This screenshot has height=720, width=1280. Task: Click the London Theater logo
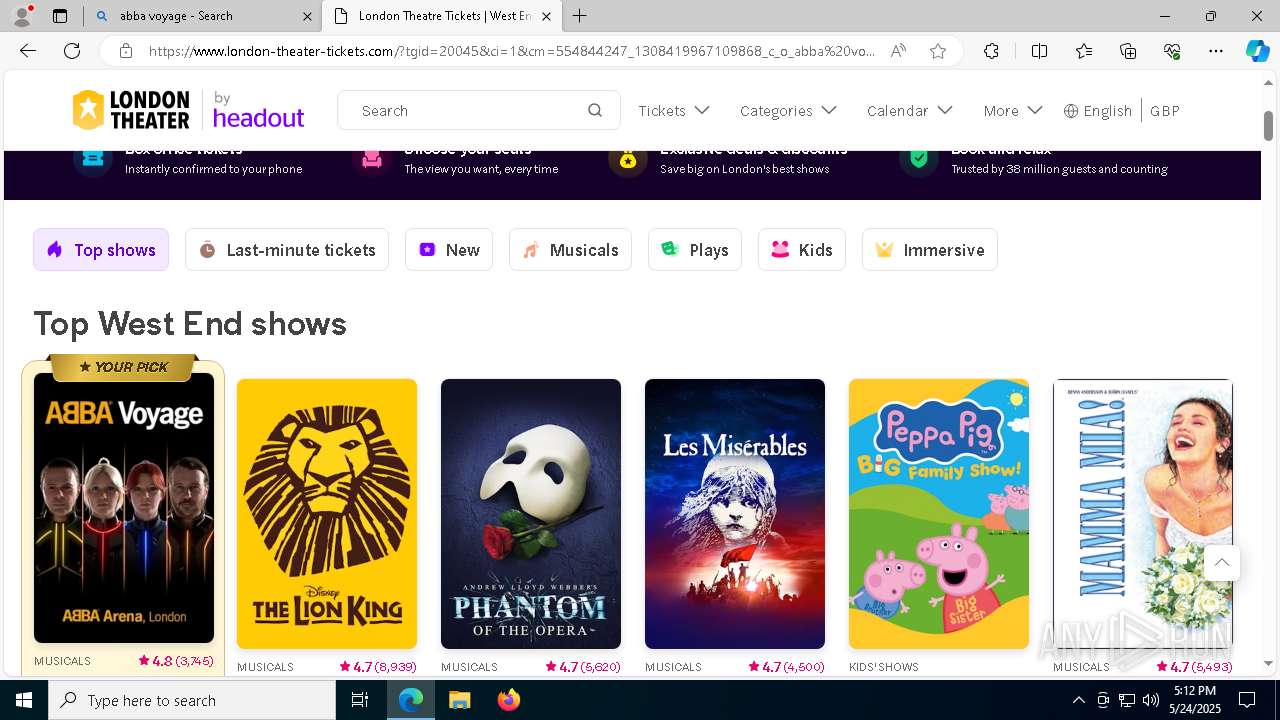point(131,111)
